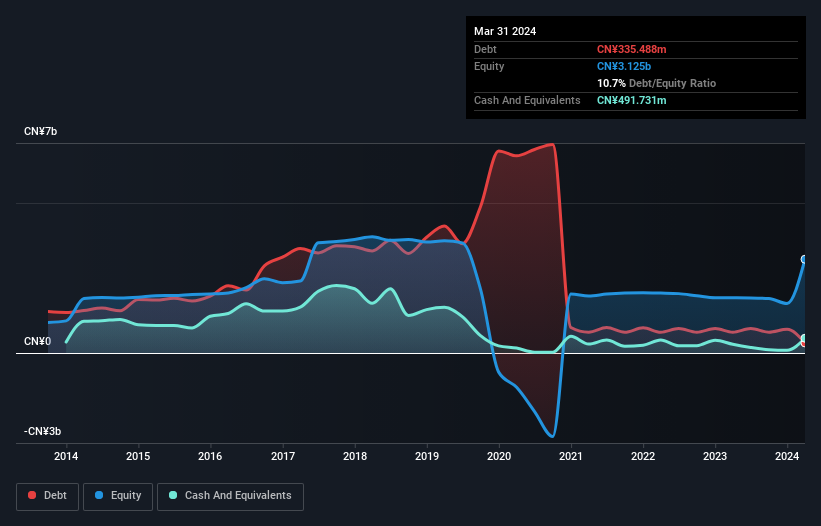Click the 2017 x-axis label
Image resolution: width=821 pixels, height=526 pixels.
pos(283,456)
